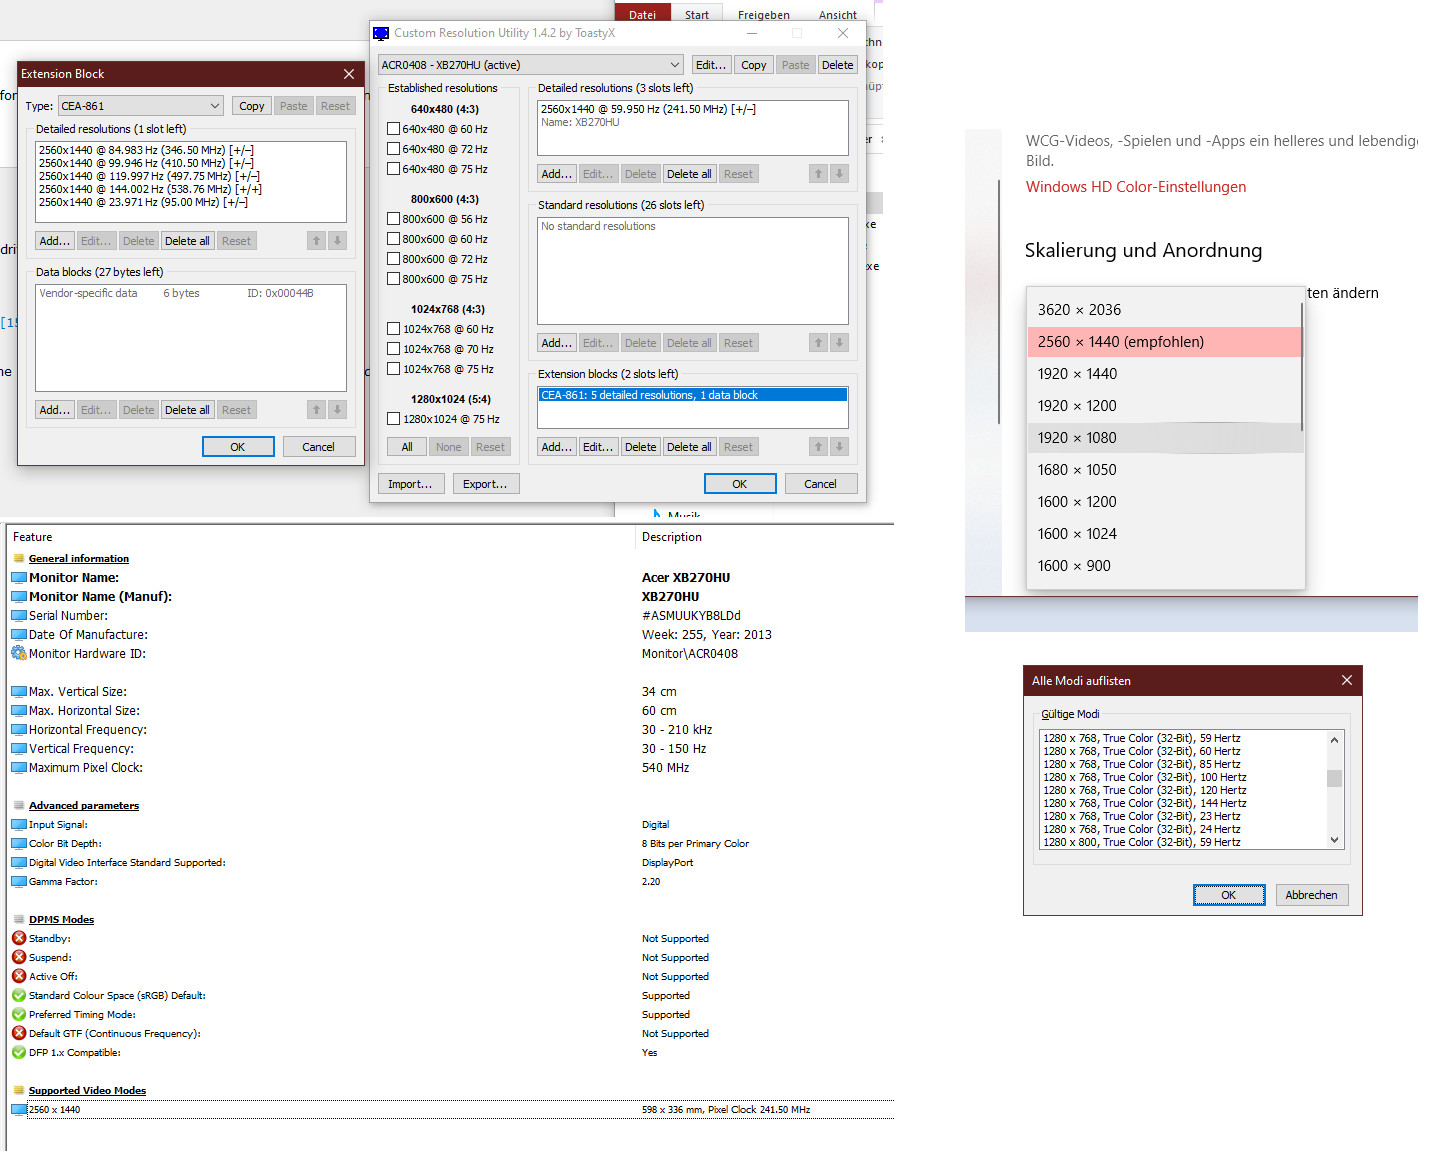Screen dimensions: 1448x1172
Task: Click green check icon for sRGB Default
Action: coord(19,995)
